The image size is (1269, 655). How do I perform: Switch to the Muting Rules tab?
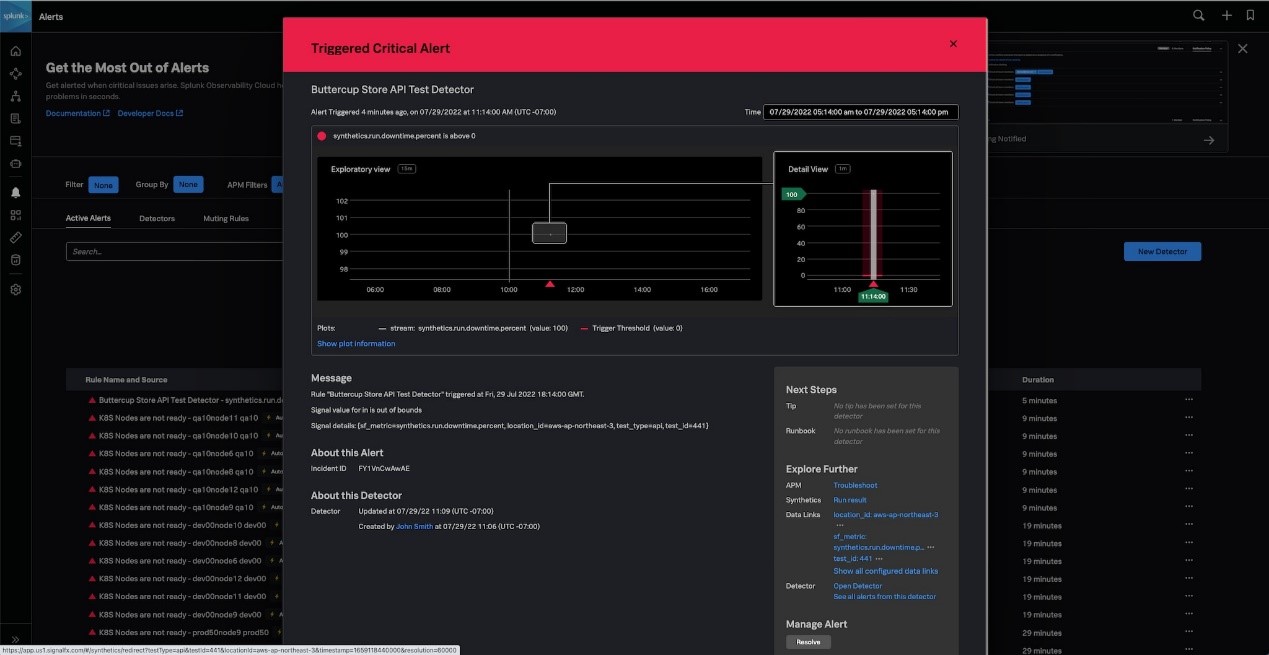(226, 218)
